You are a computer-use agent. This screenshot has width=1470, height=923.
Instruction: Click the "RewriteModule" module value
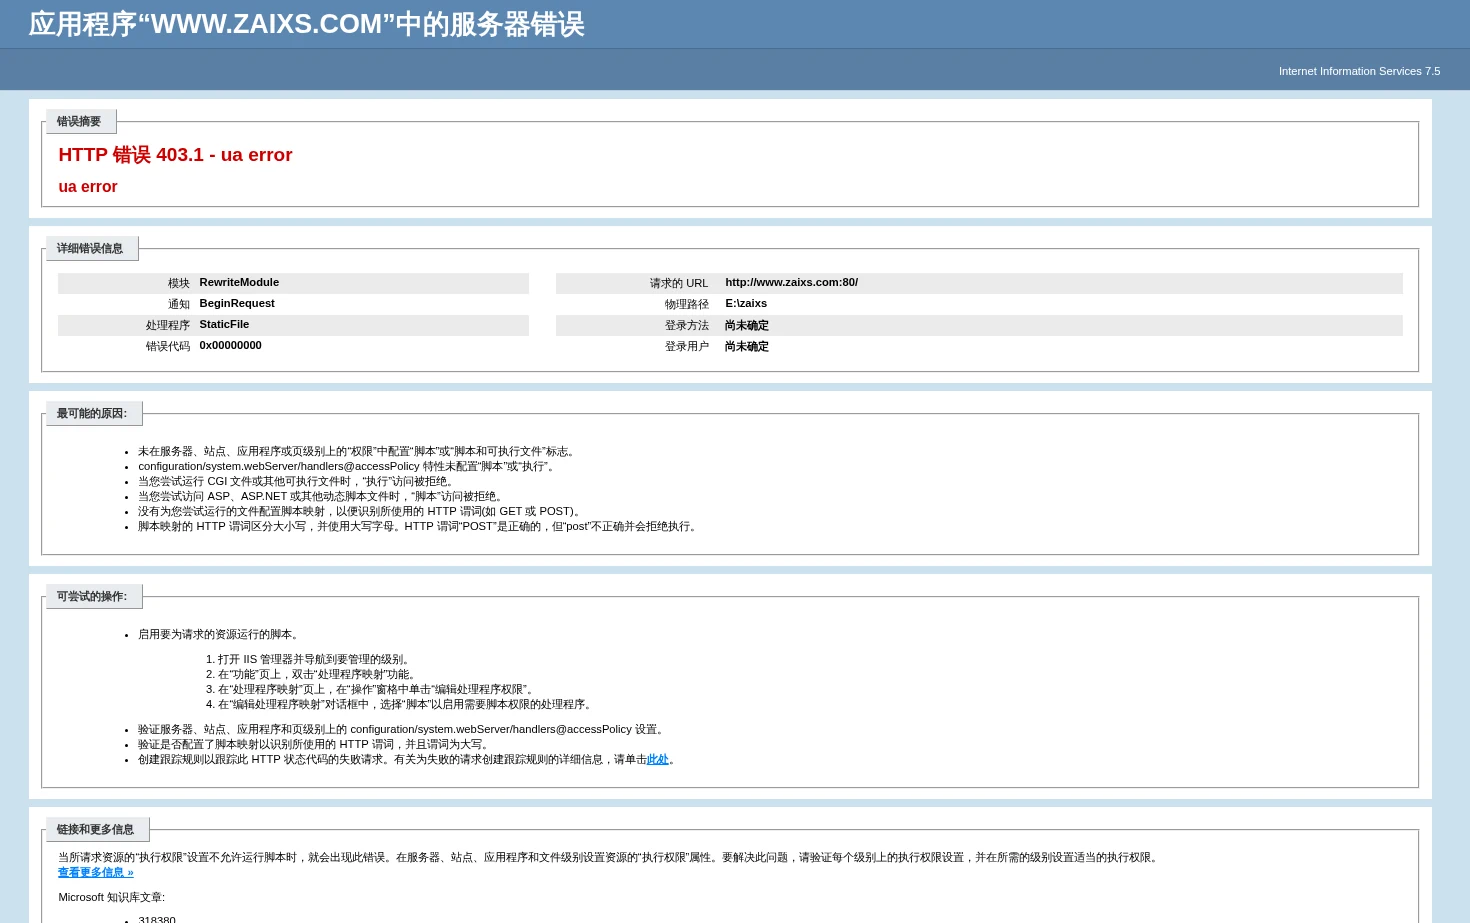point(239,283)
